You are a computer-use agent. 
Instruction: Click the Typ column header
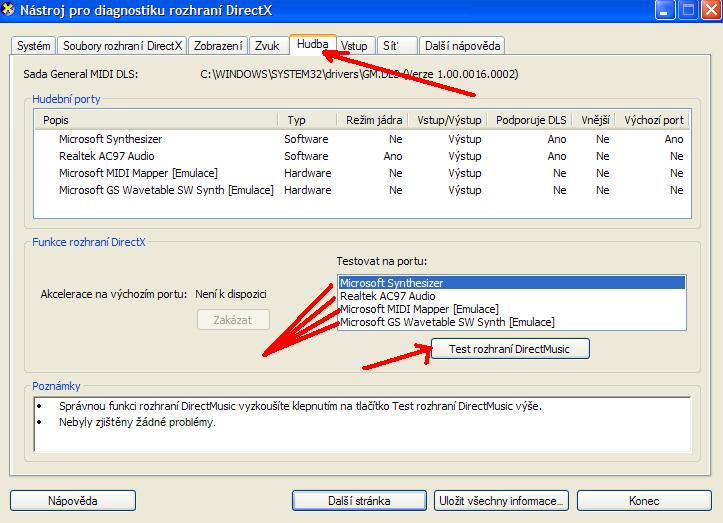tap(306, 120)
